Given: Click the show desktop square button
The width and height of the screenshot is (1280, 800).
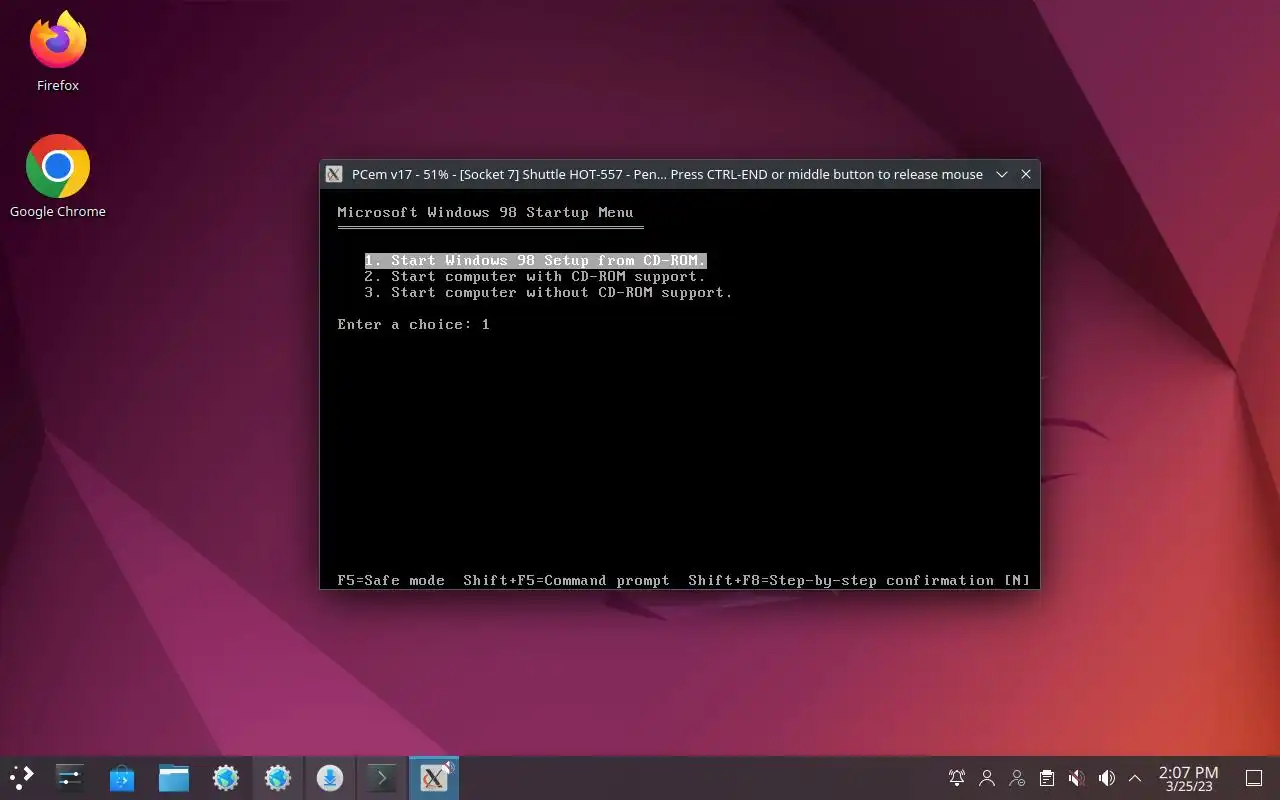Looking at the screenshot, I should 1254,777.
